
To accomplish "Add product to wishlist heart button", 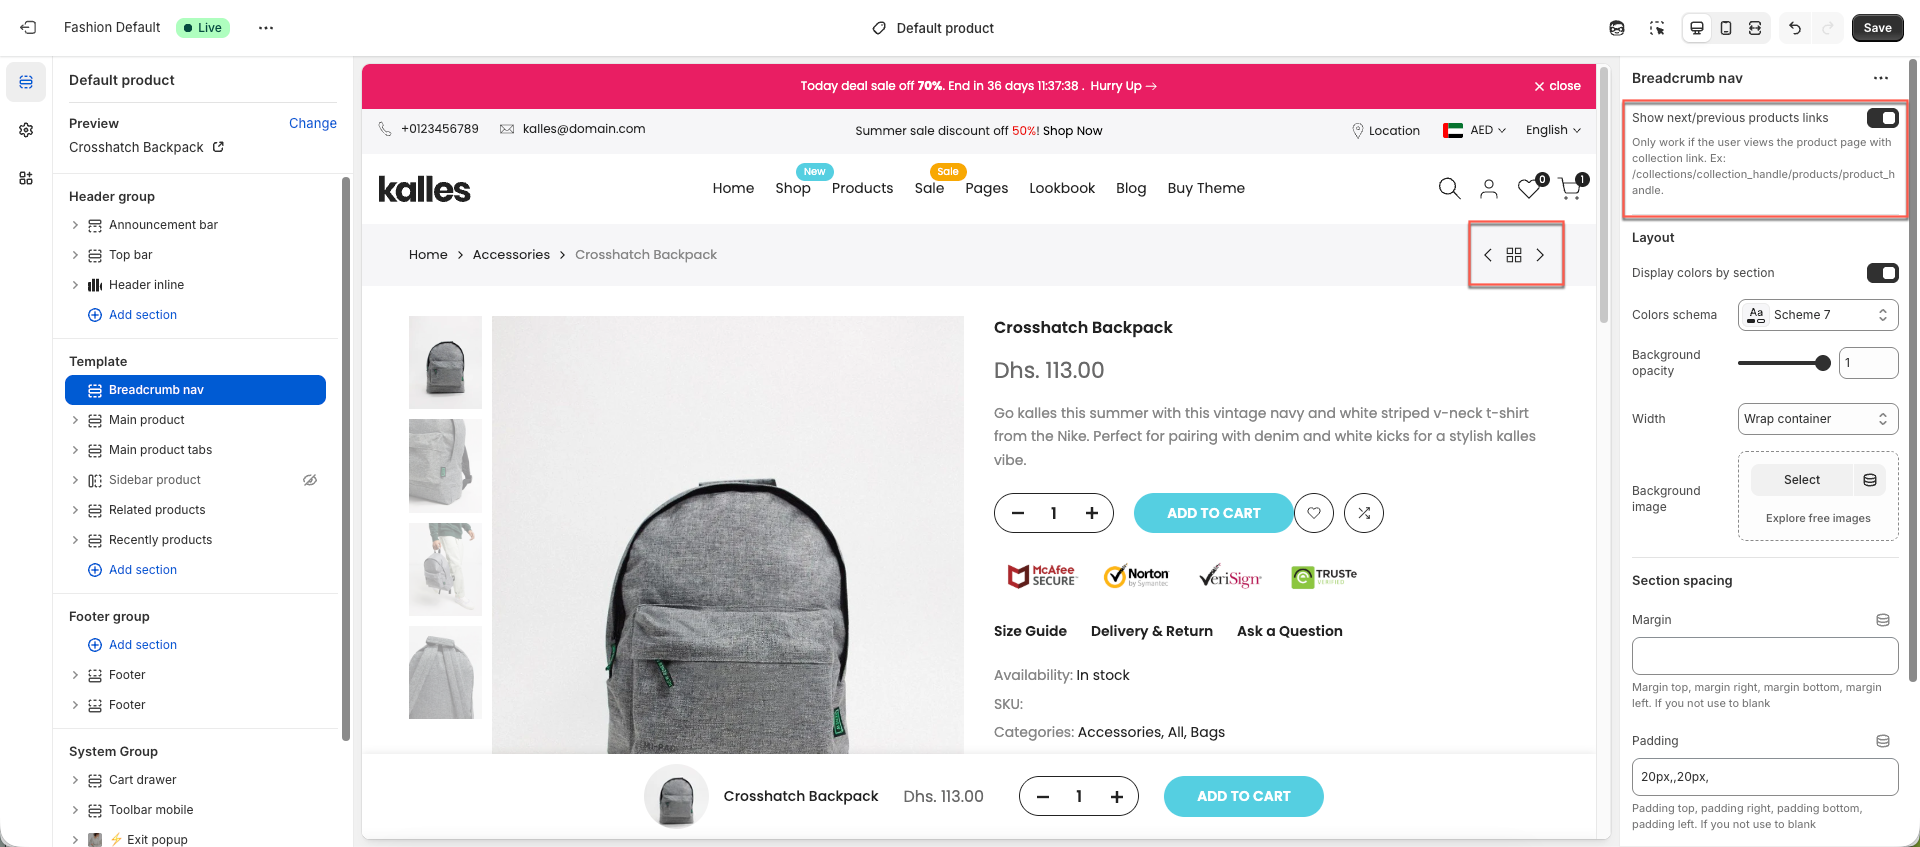I will tap(1314, 513).
